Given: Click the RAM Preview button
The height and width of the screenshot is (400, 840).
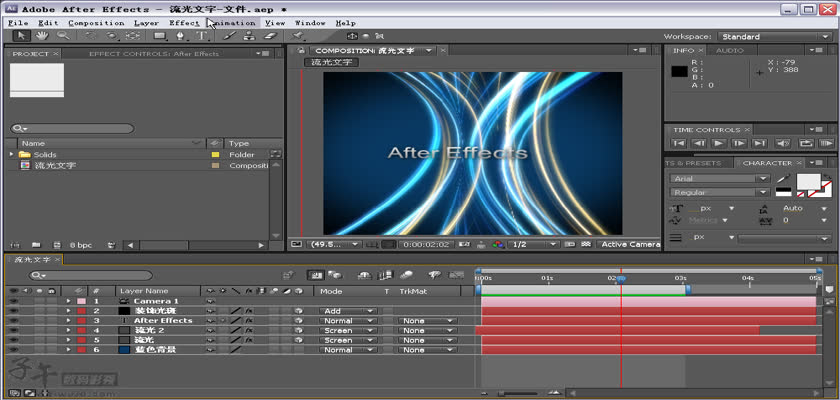Looking at the screenshot, I should [826, 143].
